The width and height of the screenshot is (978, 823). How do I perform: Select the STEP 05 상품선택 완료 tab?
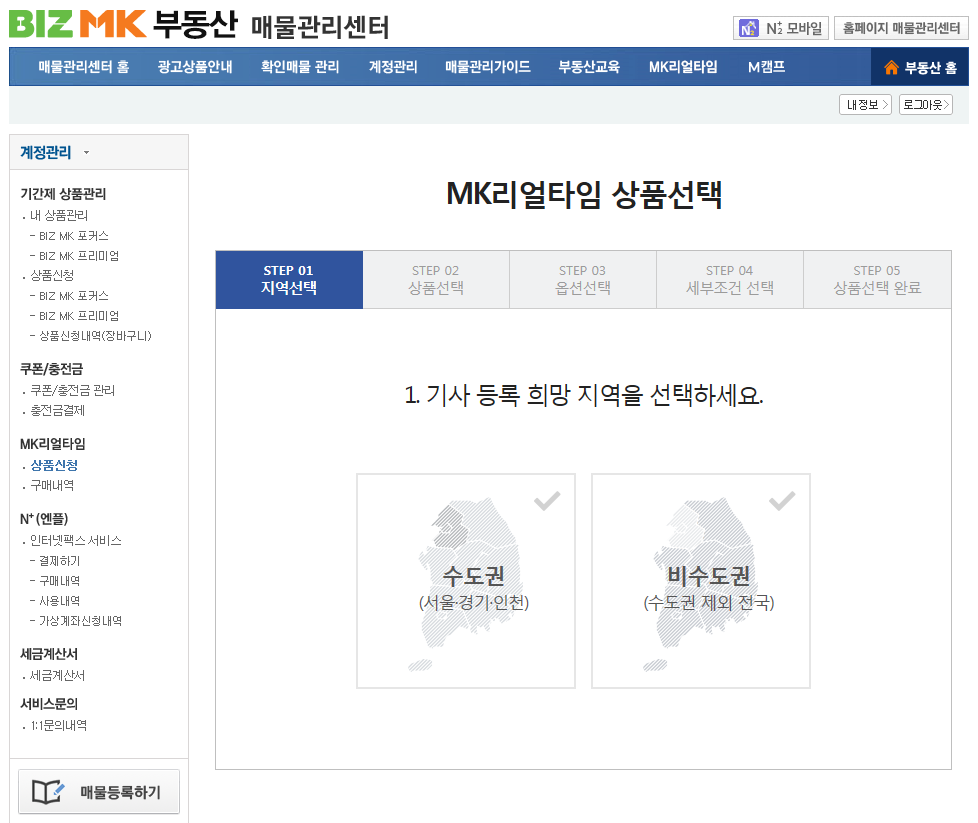tap(878, 280)
